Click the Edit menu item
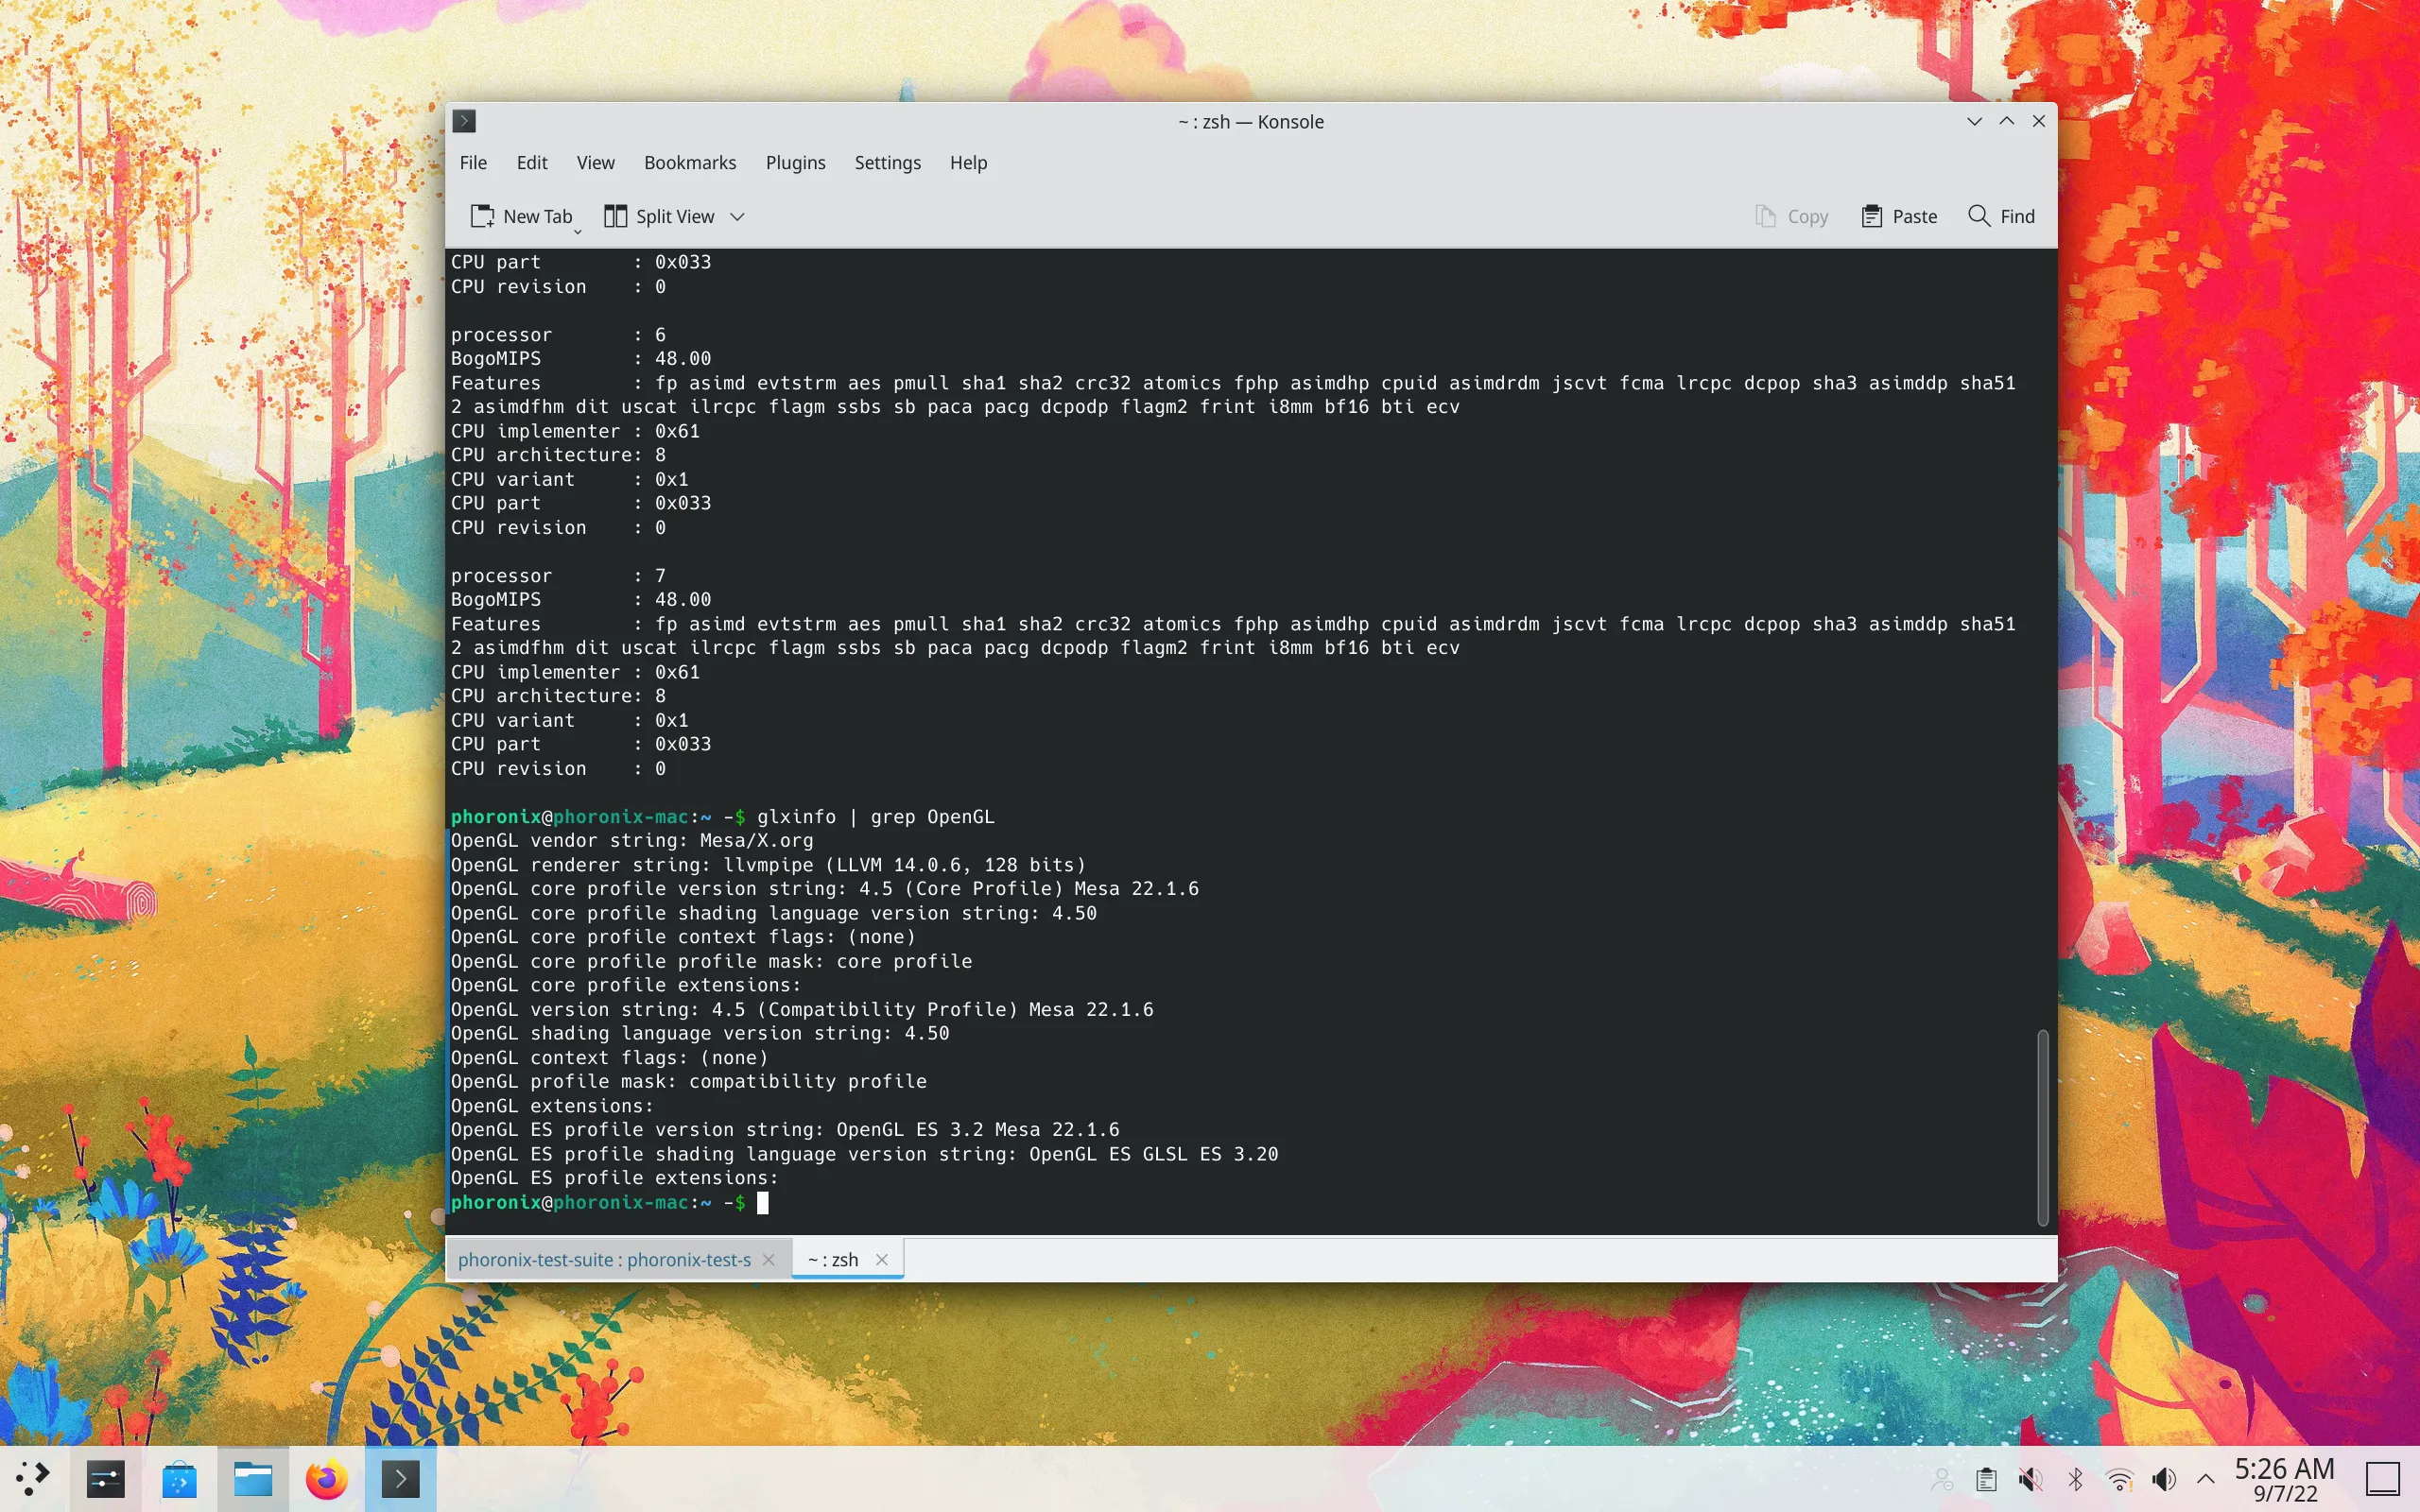 point(529,162)
